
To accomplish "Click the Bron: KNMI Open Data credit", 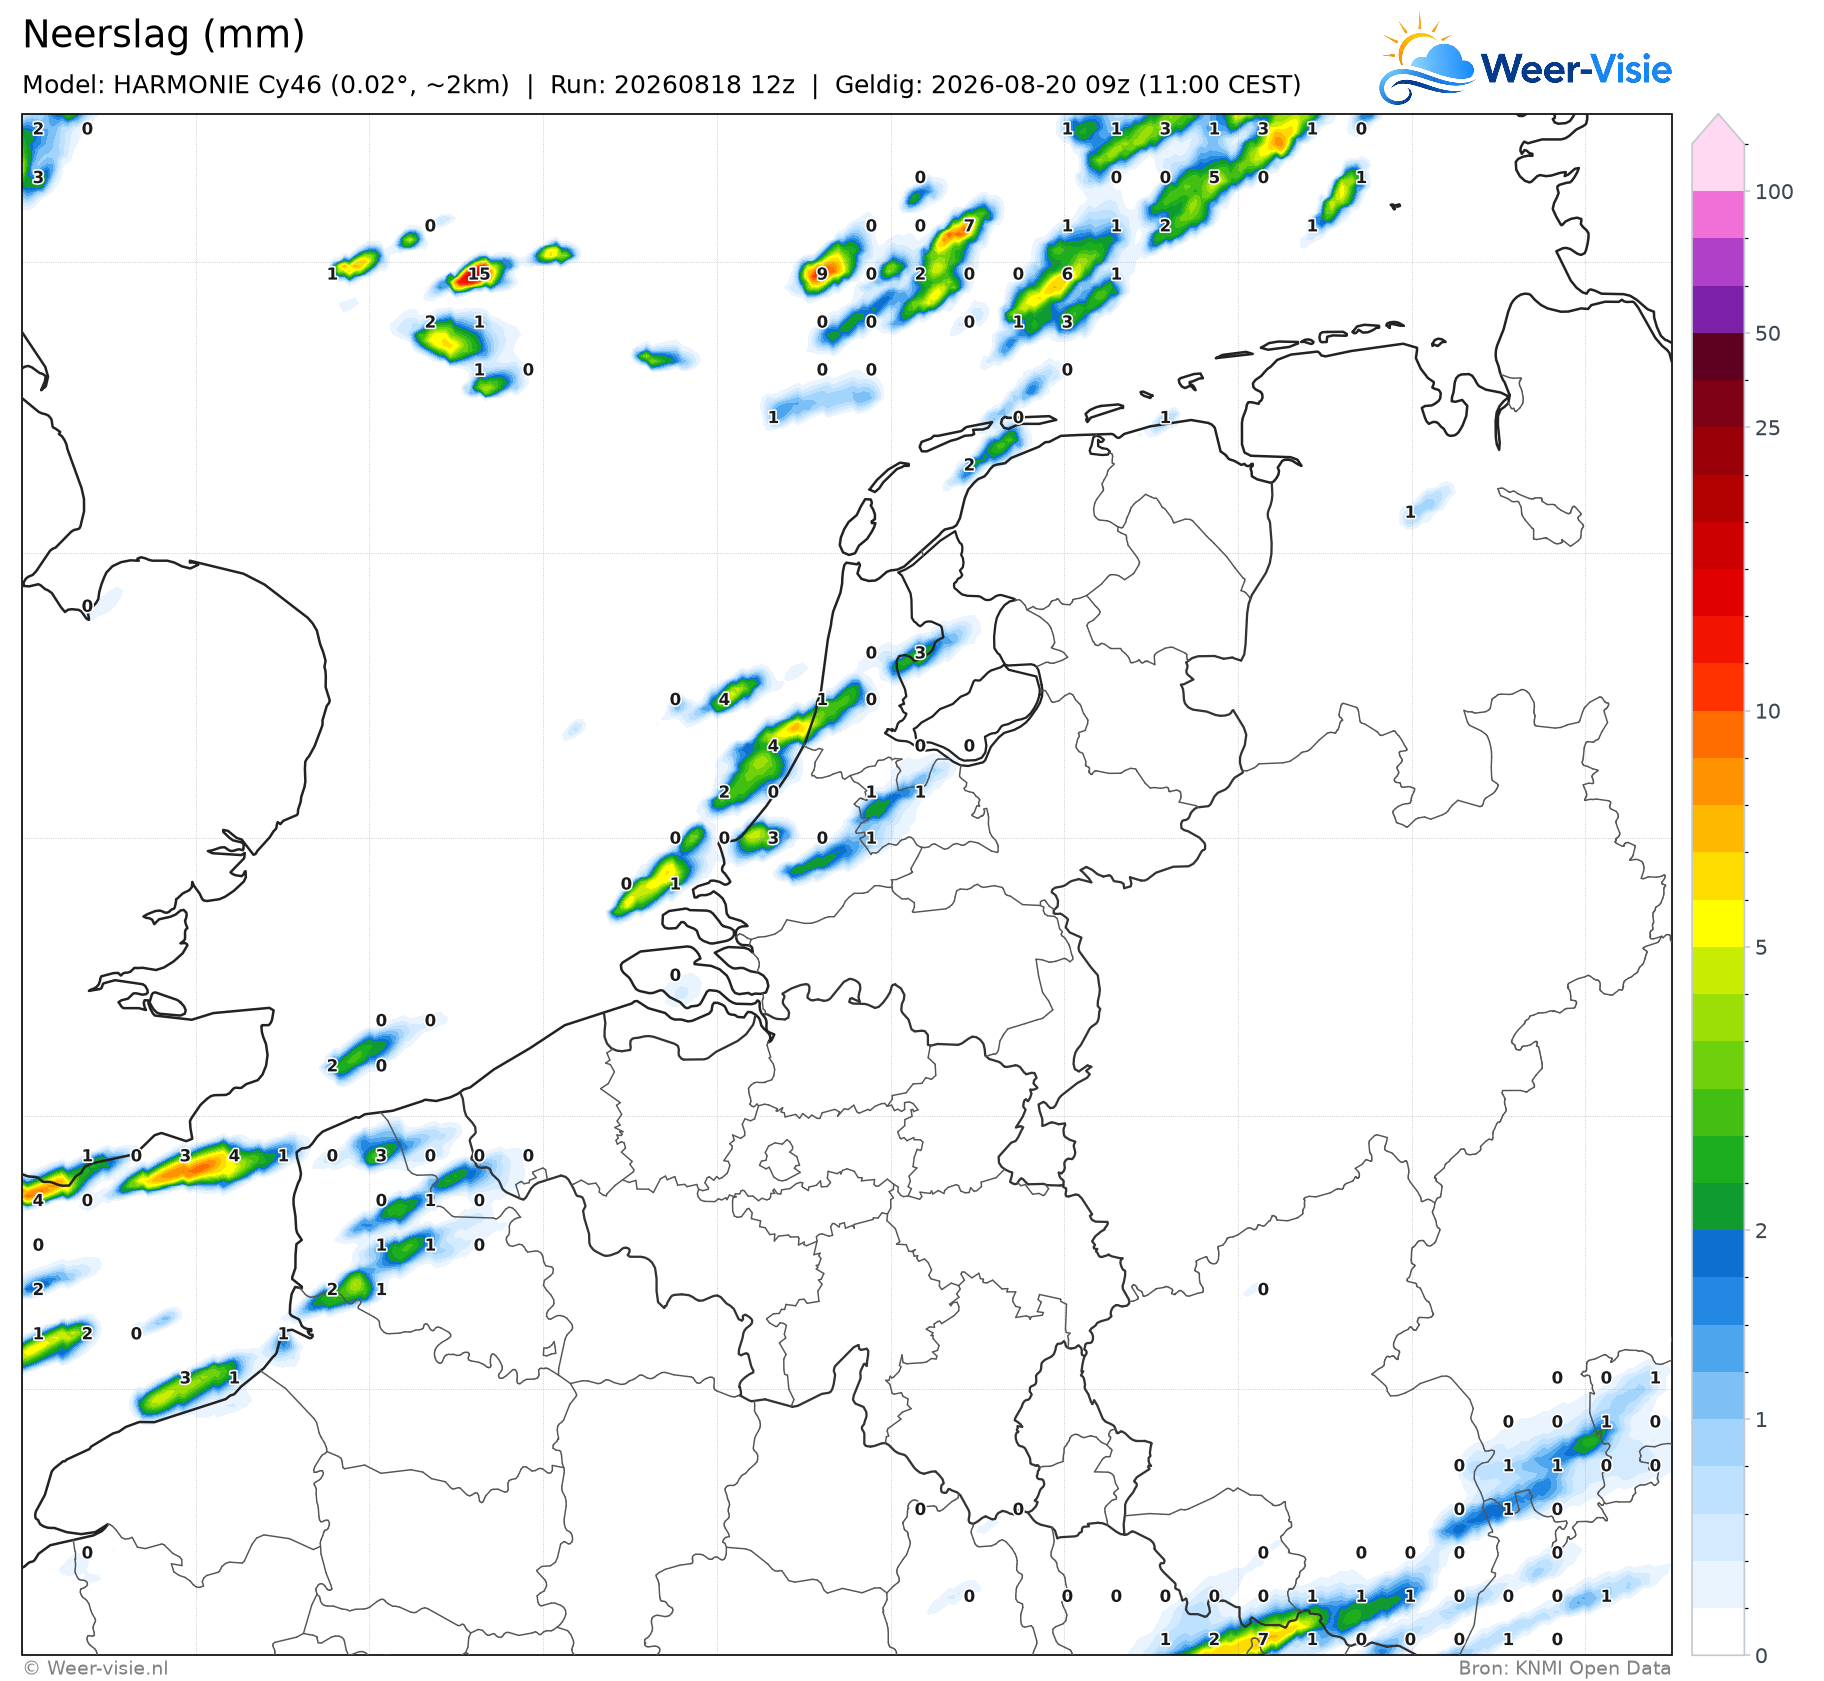I will (x=1565, y=1668).
